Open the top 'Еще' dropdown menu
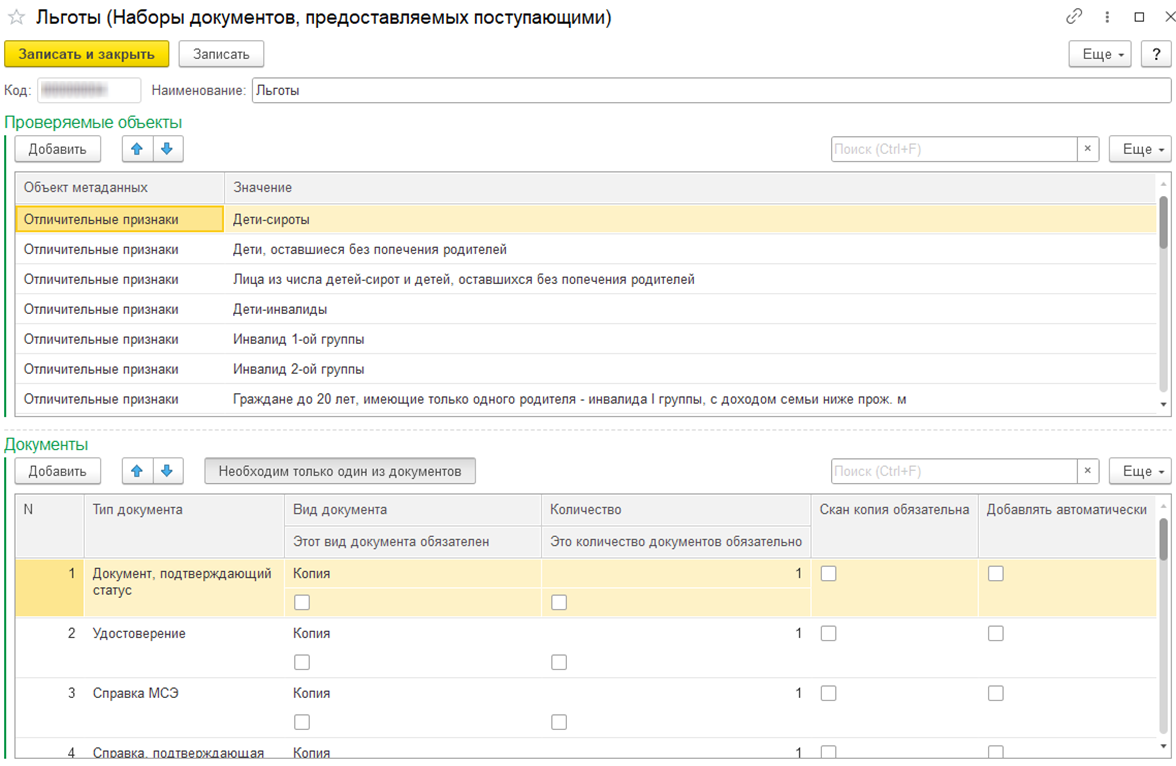Image resolution: width=1176 pixels, height=766 pixels. pyautogui.click(x=1100, y=54)
